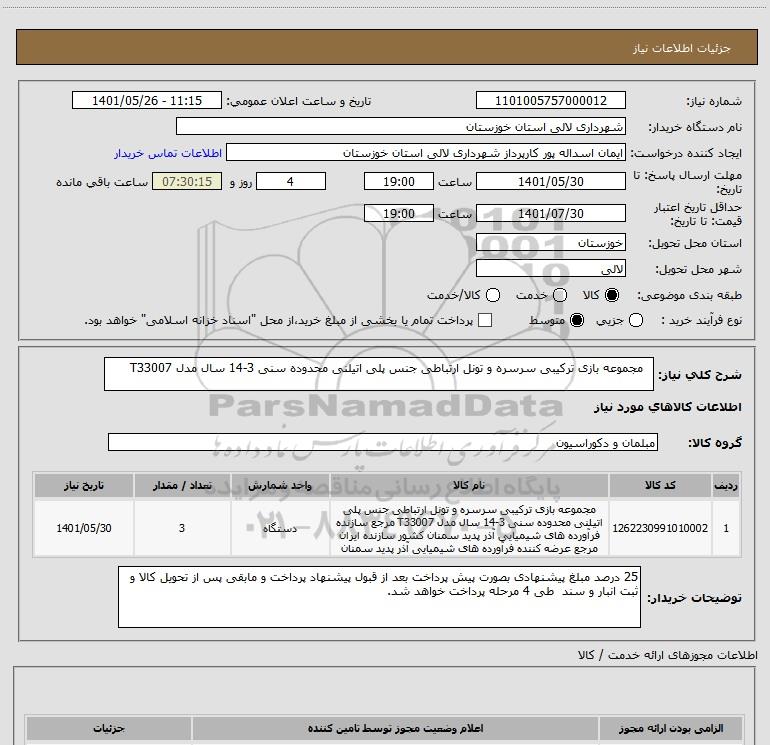Select the کالا radio button
Image resolution: width=770 pixels, height=745 pixels.
coord(612,295)
